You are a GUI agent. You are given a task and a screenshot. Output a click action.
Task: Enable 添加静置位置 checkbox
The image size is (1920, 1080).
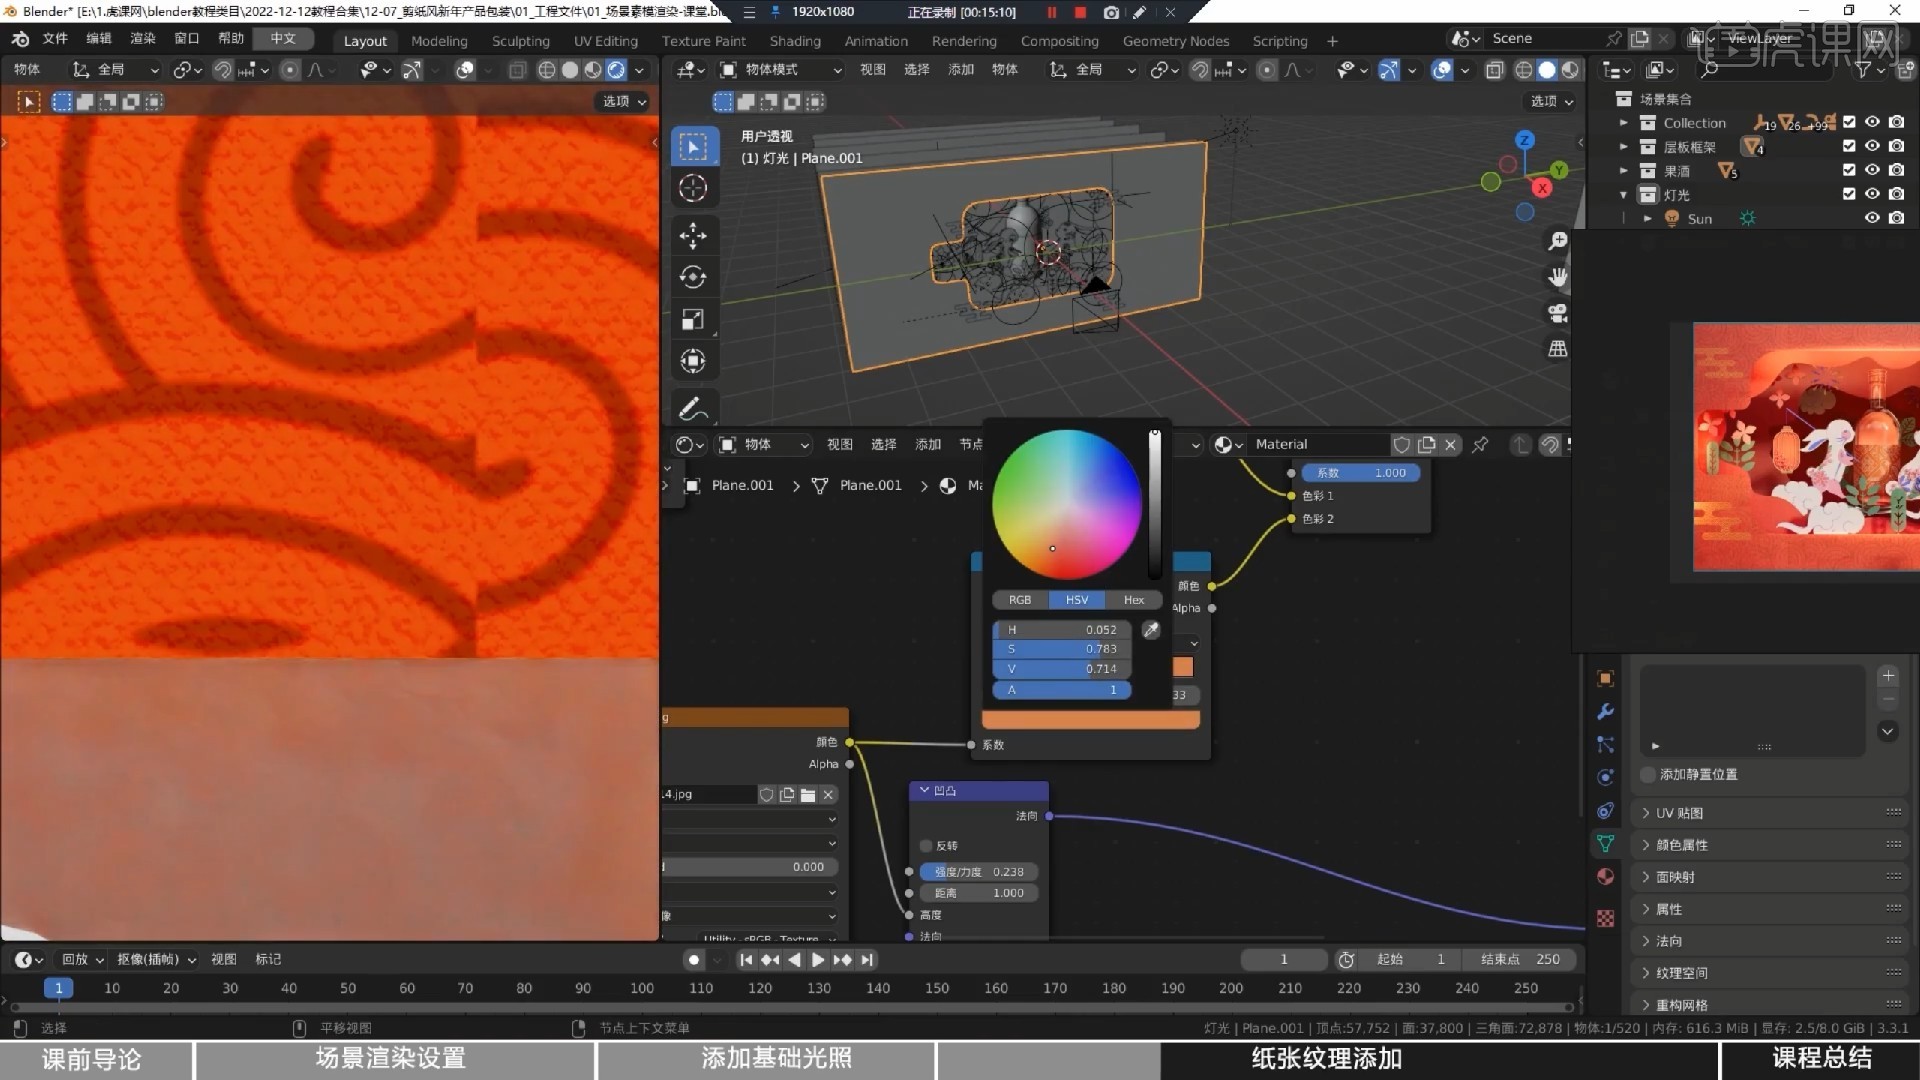pyautogui.click(x=1648, y=775)
